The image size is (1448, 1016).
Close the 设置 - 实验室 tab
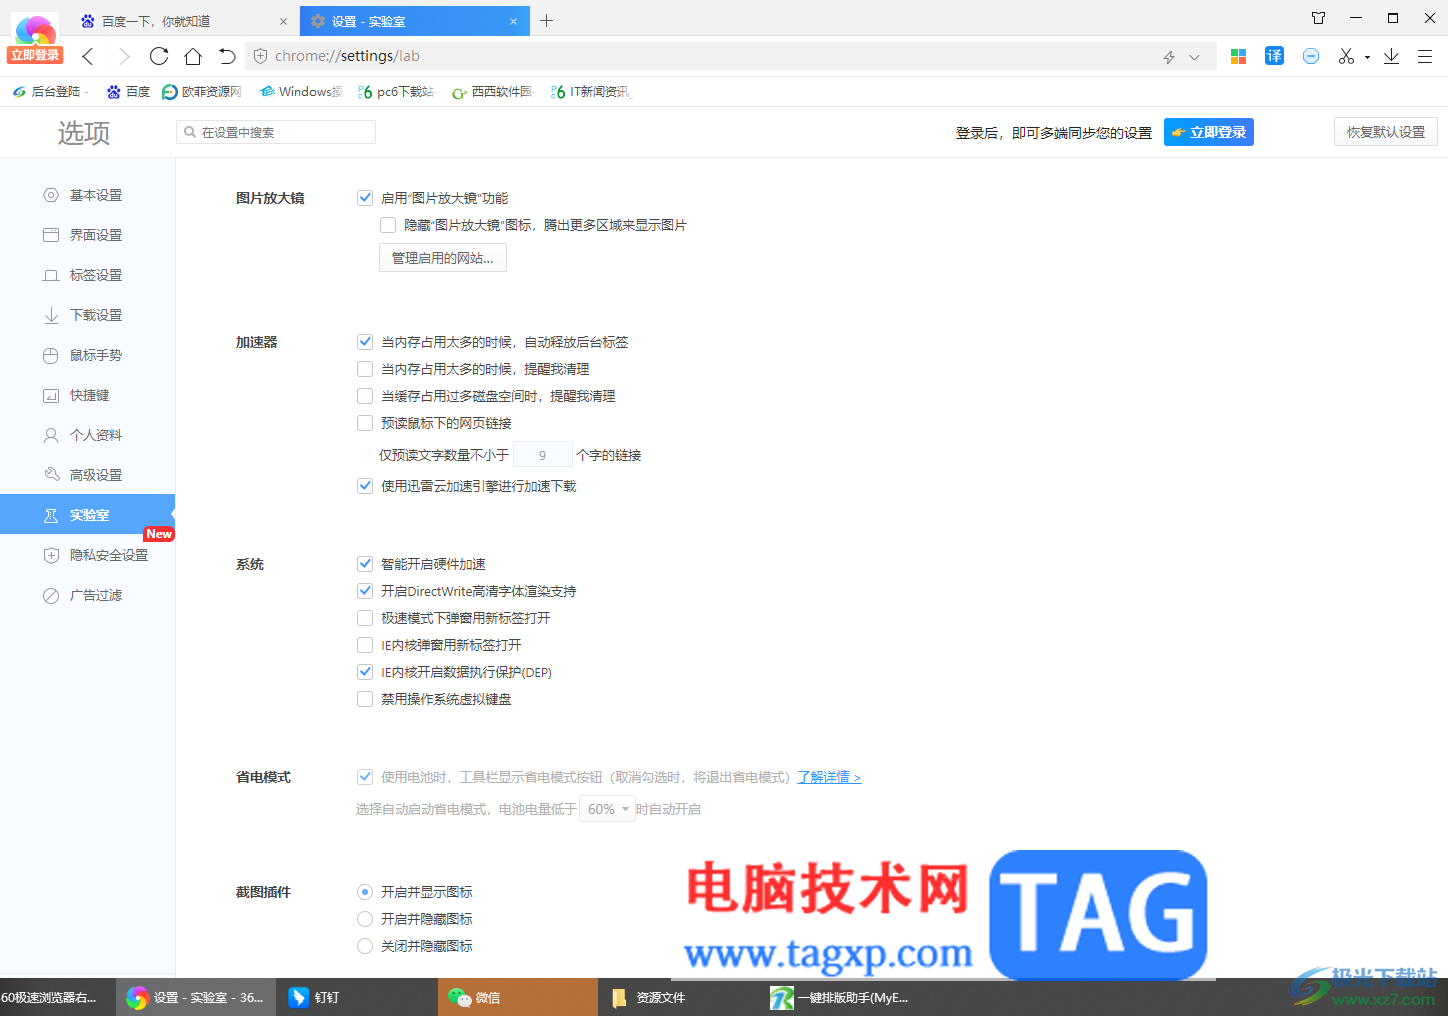tap(513, 21)
